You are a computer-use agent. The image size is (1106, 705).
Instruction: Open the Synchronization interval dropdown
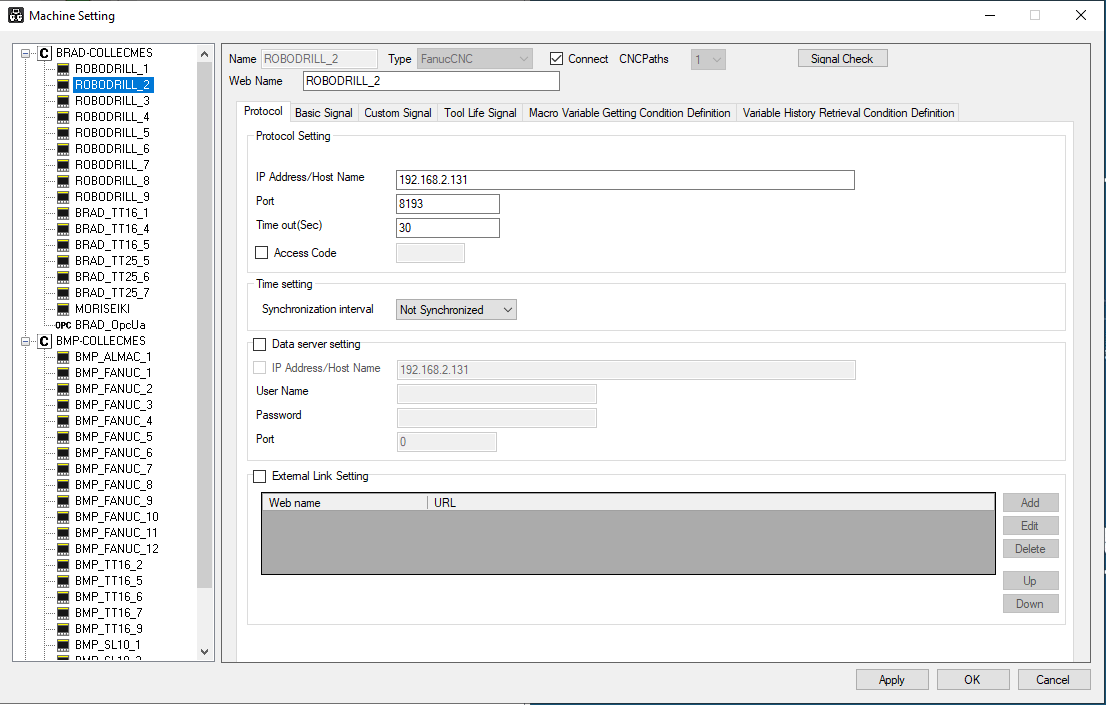tap(456, 310)
